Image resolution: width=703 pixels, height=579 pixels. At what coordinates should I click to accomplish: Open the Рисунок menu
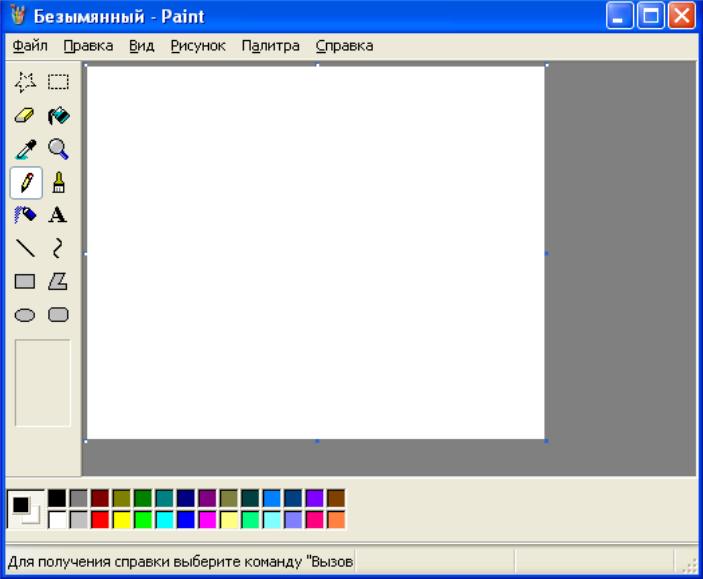point(198,46)
